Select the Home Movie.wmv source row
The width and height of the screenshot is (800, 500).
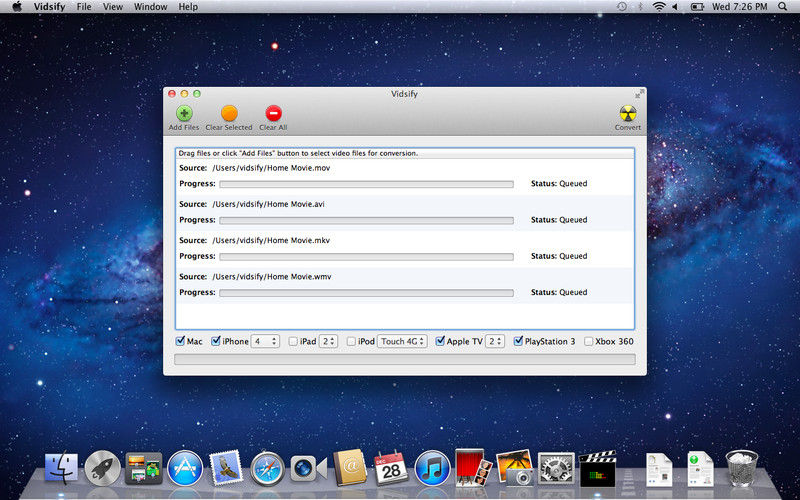(405, 285)
